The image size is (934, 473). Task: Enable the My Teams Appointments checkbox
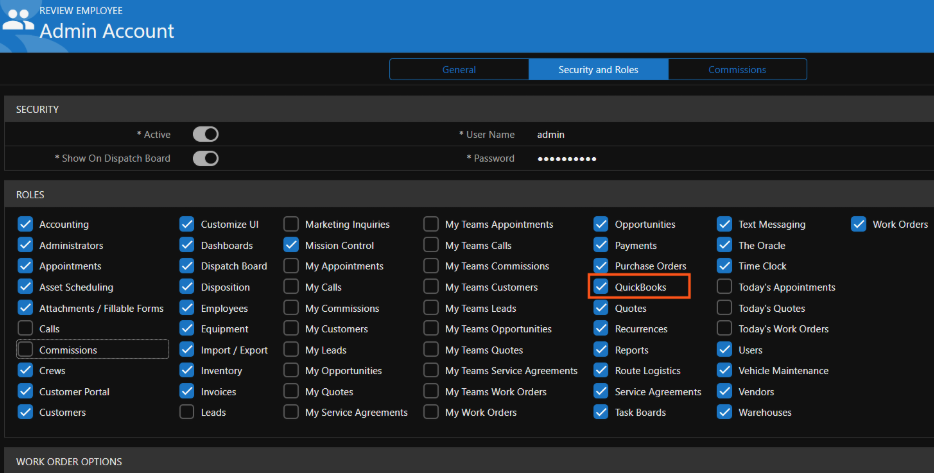(x=431, y=224)
